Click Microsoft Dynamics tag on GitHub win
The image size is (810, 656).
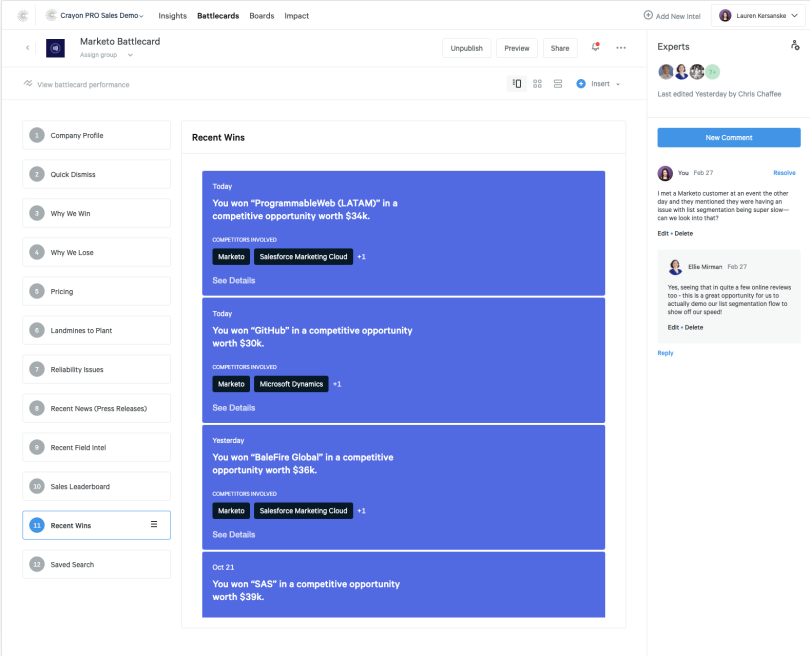[x=291, y=384]
